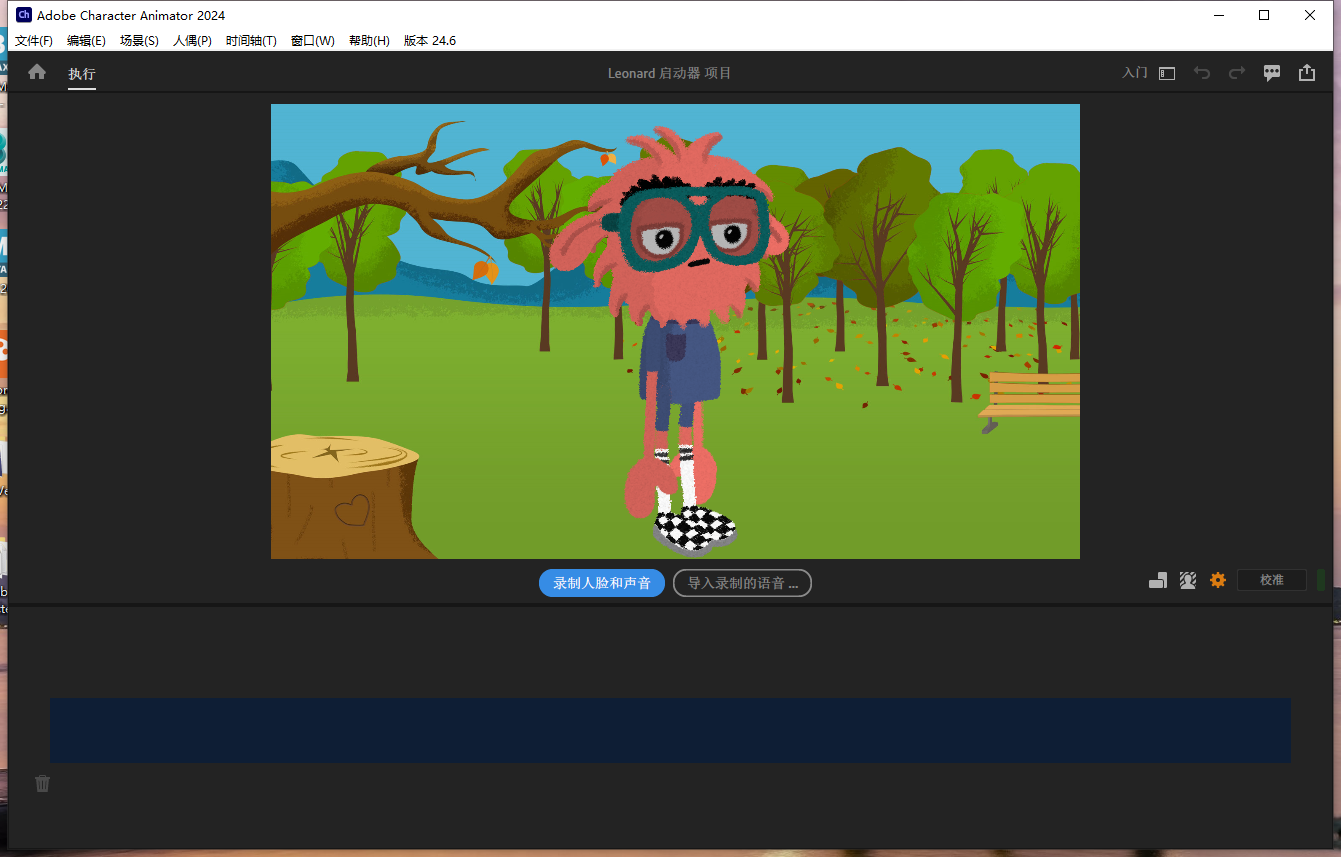Click the dark blue recording track area

click(x=670, y=730)
